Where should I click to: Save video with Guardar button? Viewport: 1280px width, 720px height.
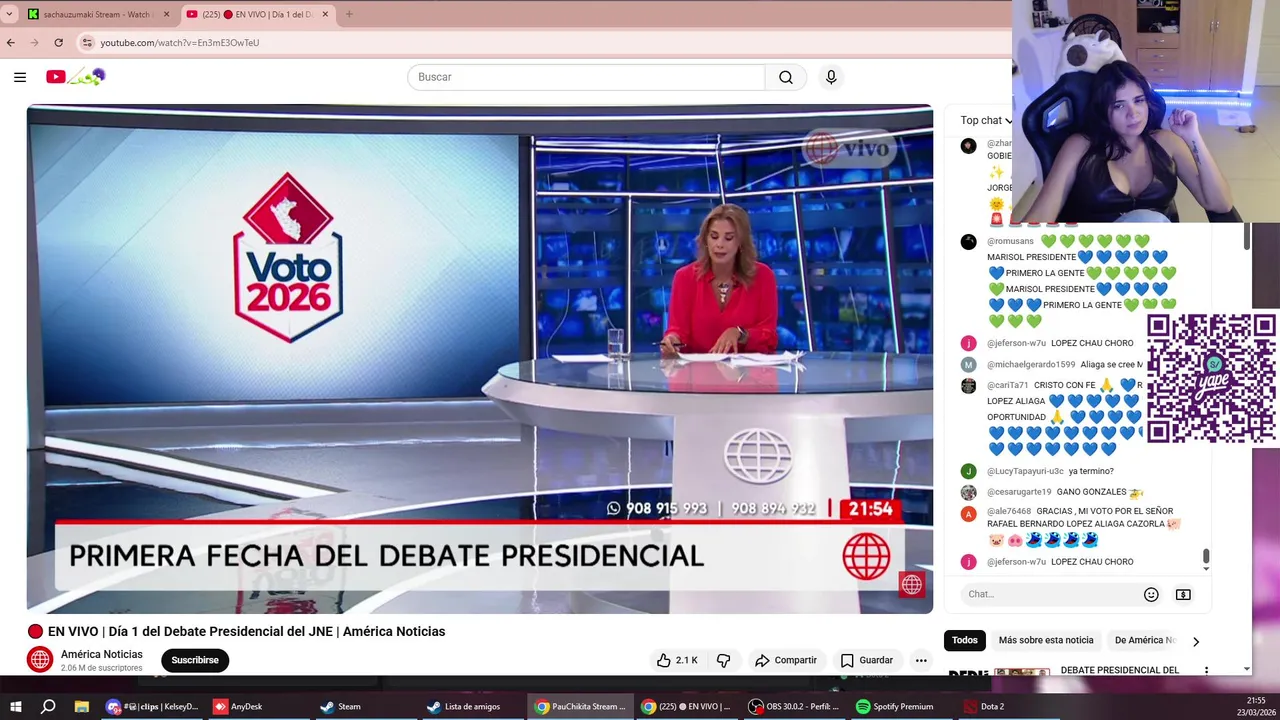click(x=866, y=660)
